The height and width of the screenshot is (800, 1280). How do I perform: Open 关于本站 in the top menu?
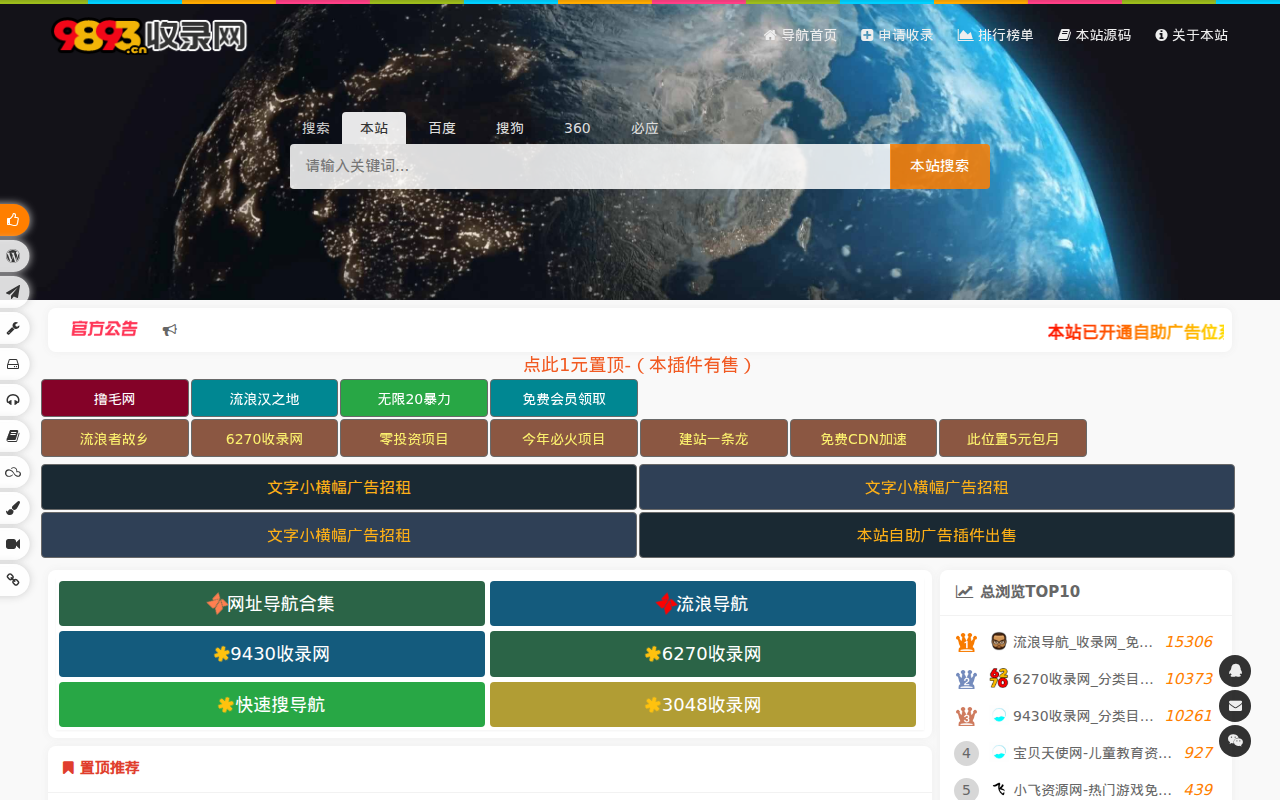(1191, 35)
